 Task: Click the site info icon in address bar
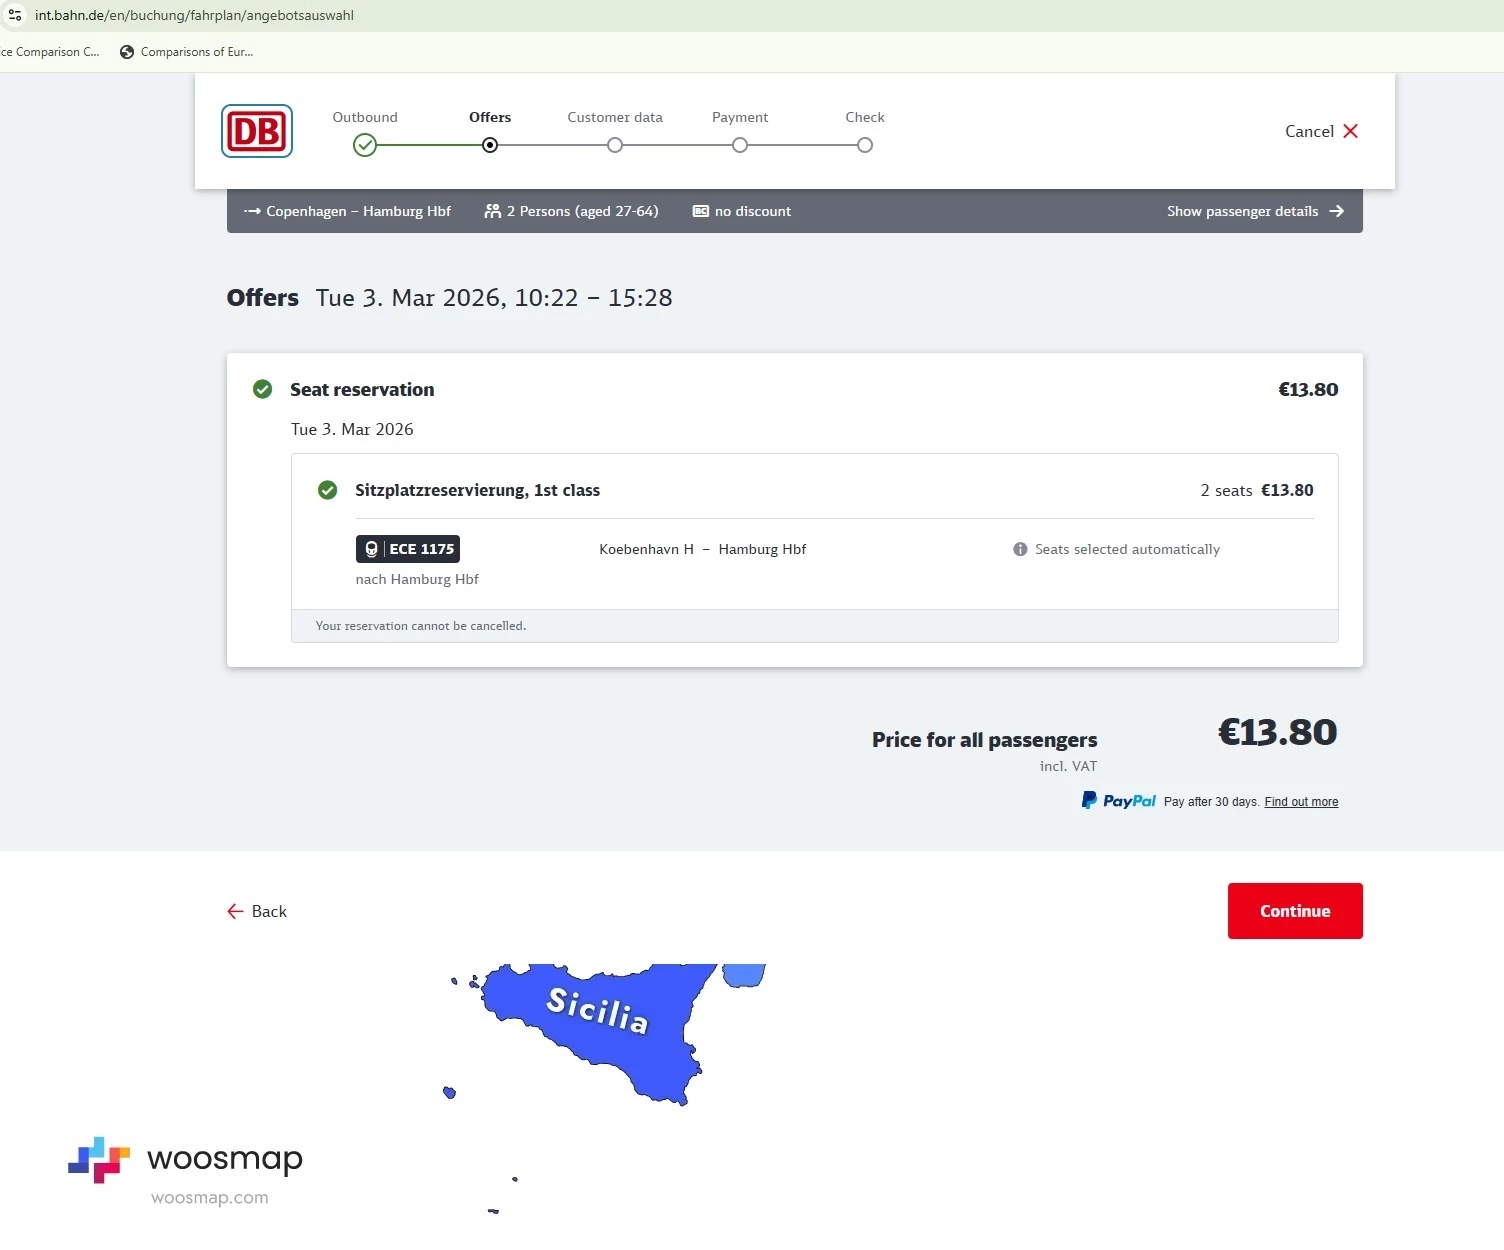click(x=15, y=15)
